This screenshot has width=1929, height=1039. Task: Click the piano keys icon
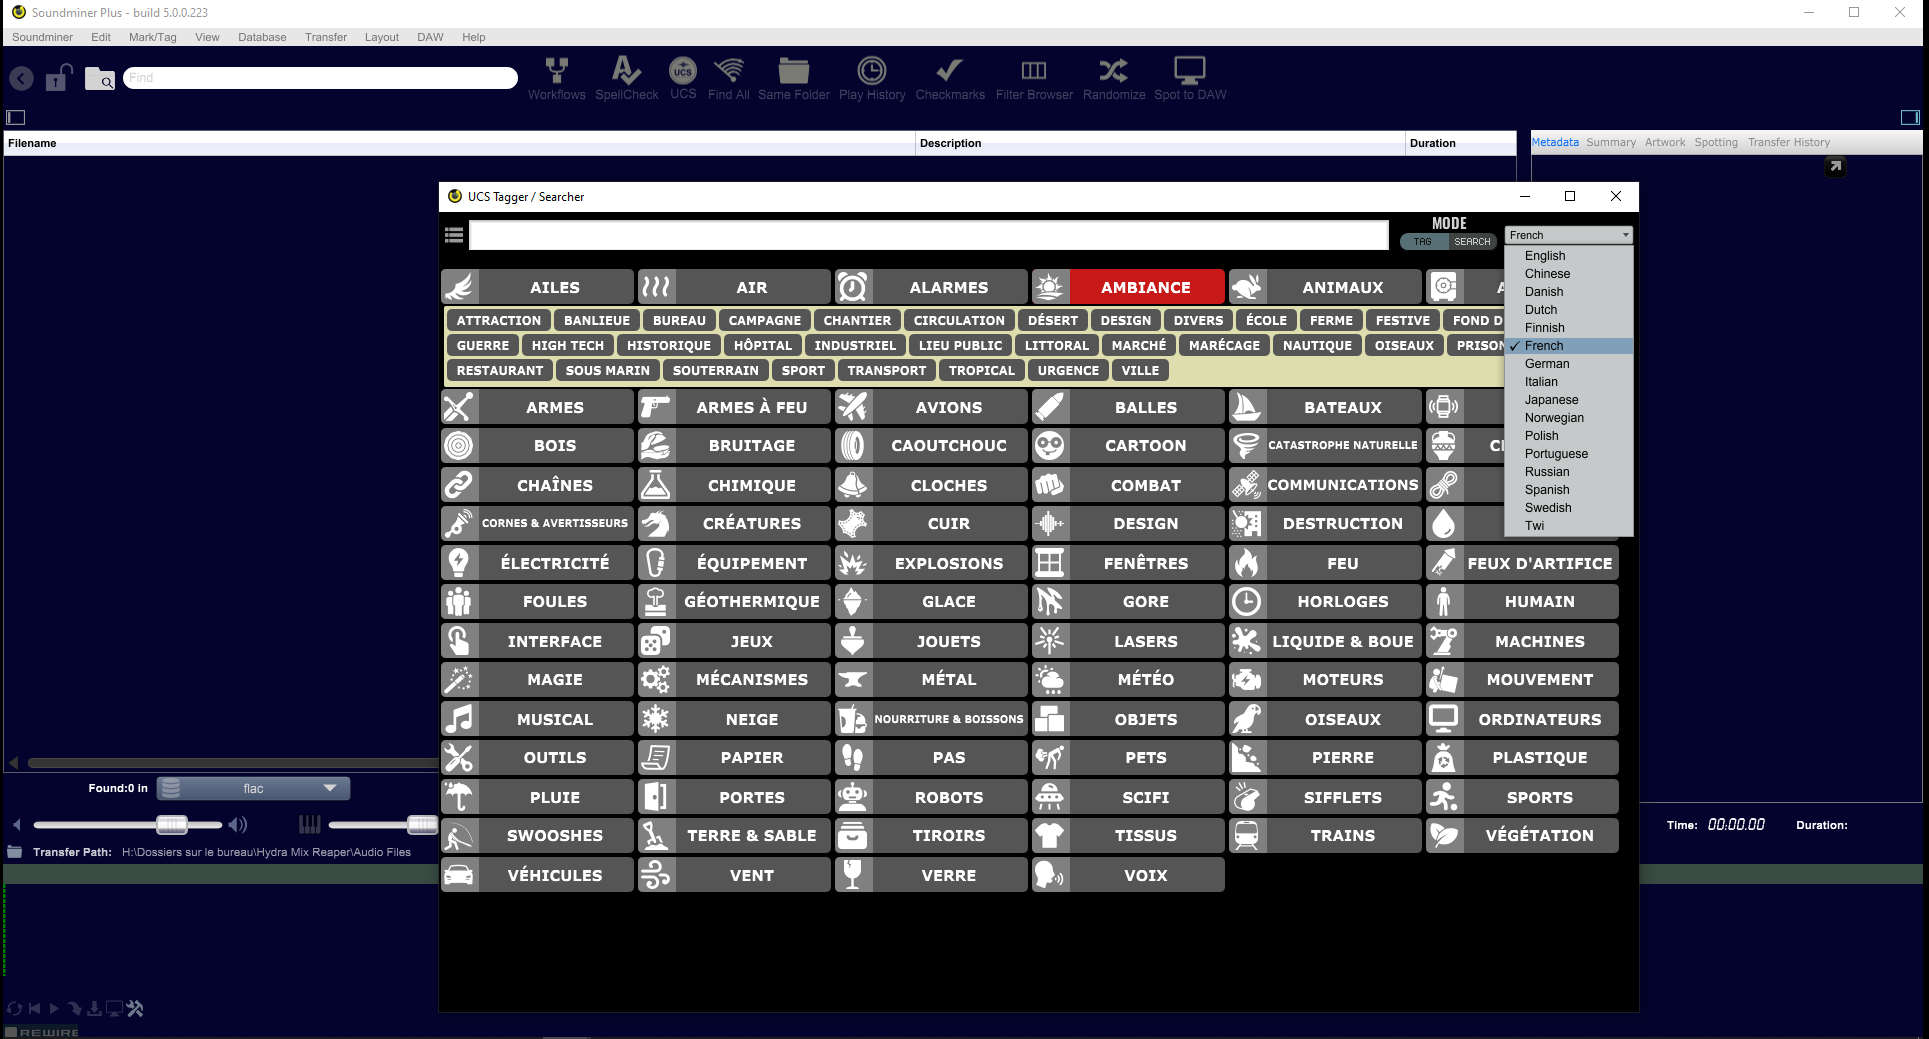(310, 824)
